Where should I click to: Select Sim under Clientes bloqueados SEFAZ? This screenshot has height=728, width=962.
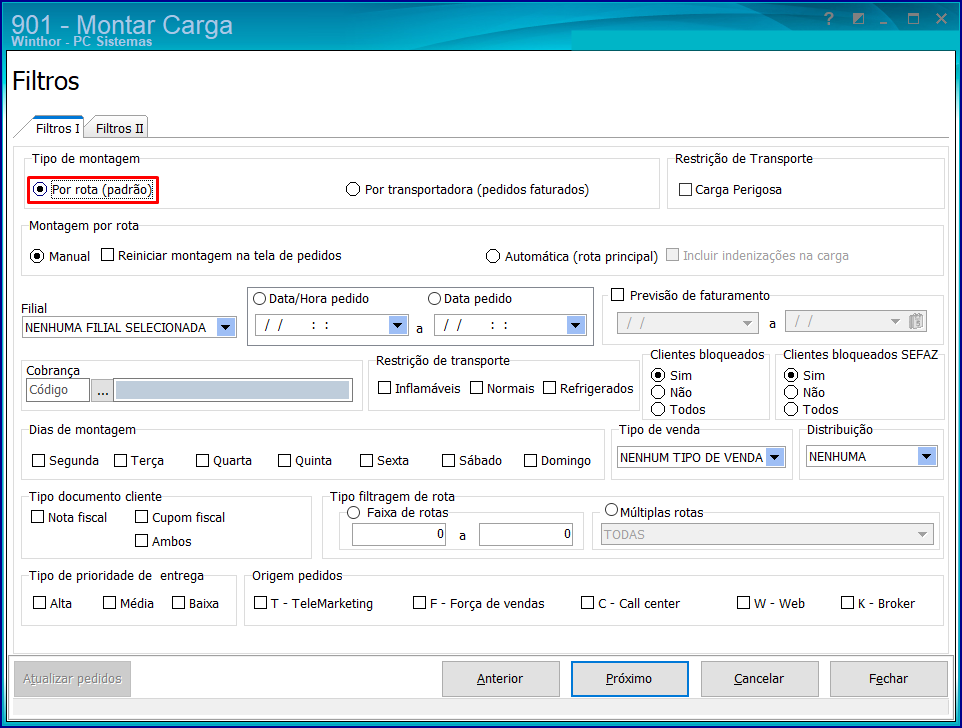pos(791,375)
